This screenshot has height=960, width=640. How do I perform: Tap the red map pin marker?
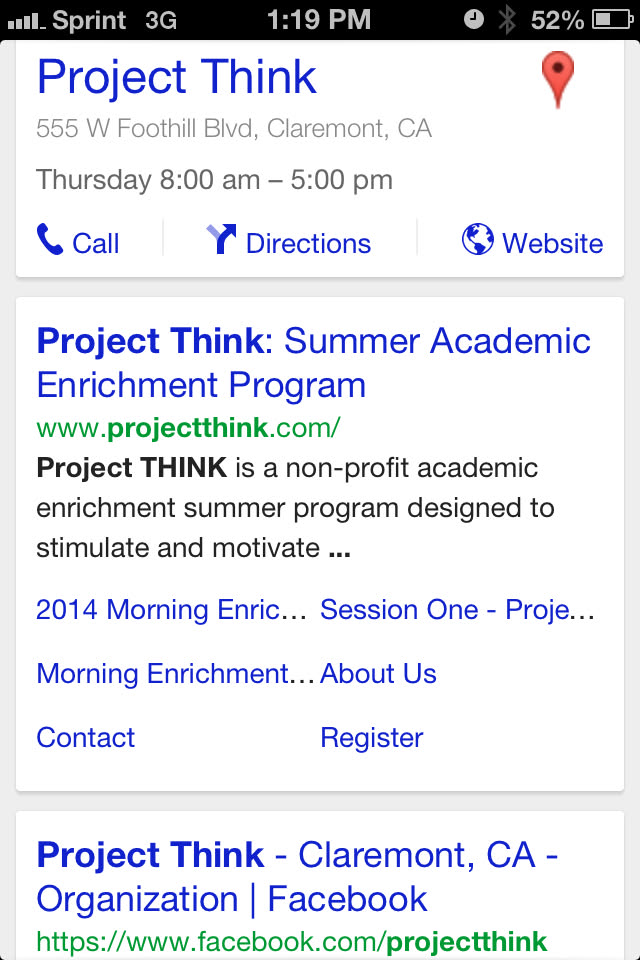pyautogui.click(x=557, y=79)
